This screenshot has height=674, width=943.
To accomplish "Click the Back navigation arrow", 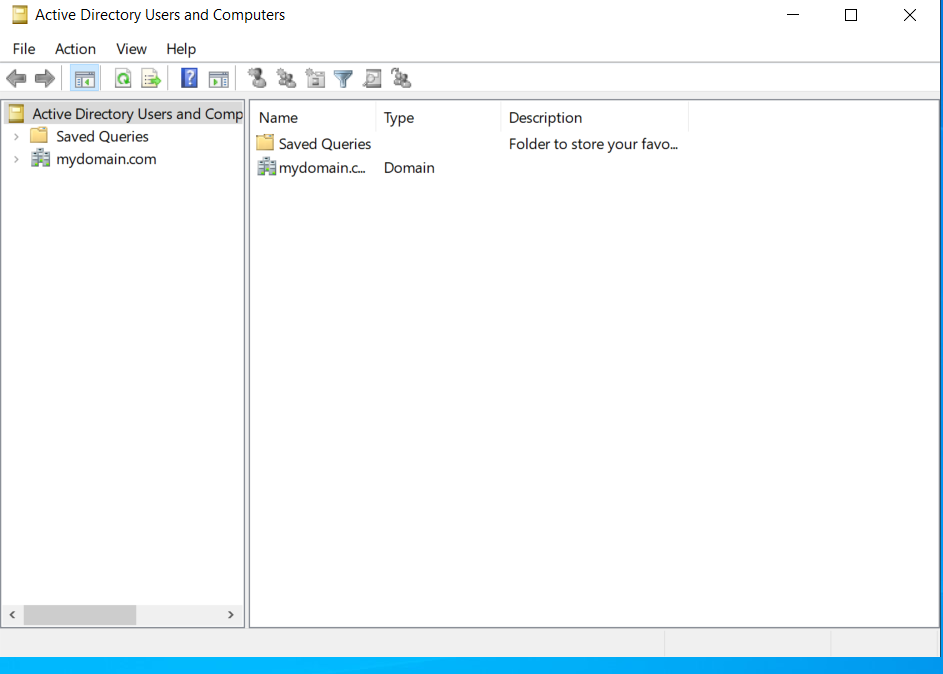I will tap(16, 78).
